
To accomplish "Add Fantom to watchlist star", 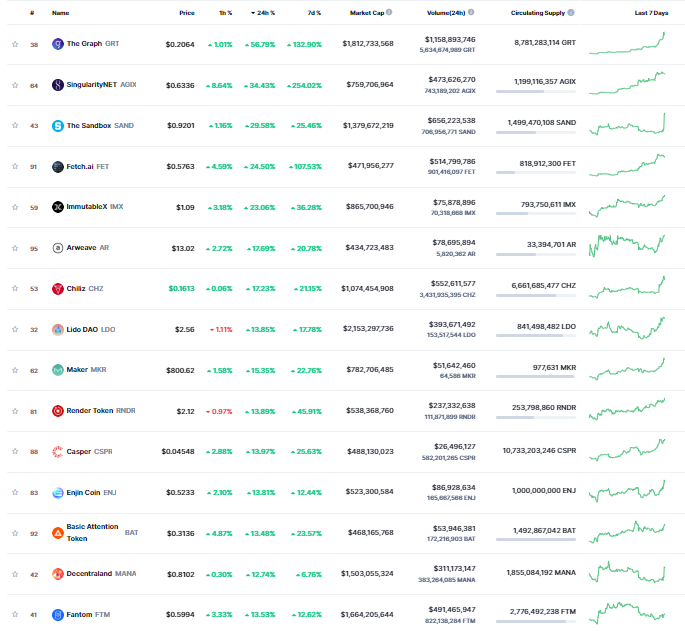I will [15, 614].
